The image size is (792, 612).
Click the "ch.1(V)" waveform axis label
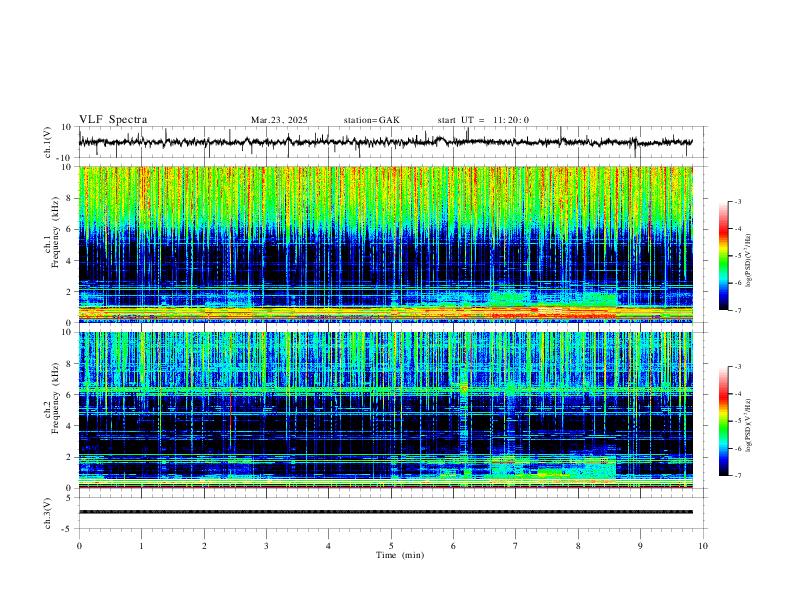point(48,142)
